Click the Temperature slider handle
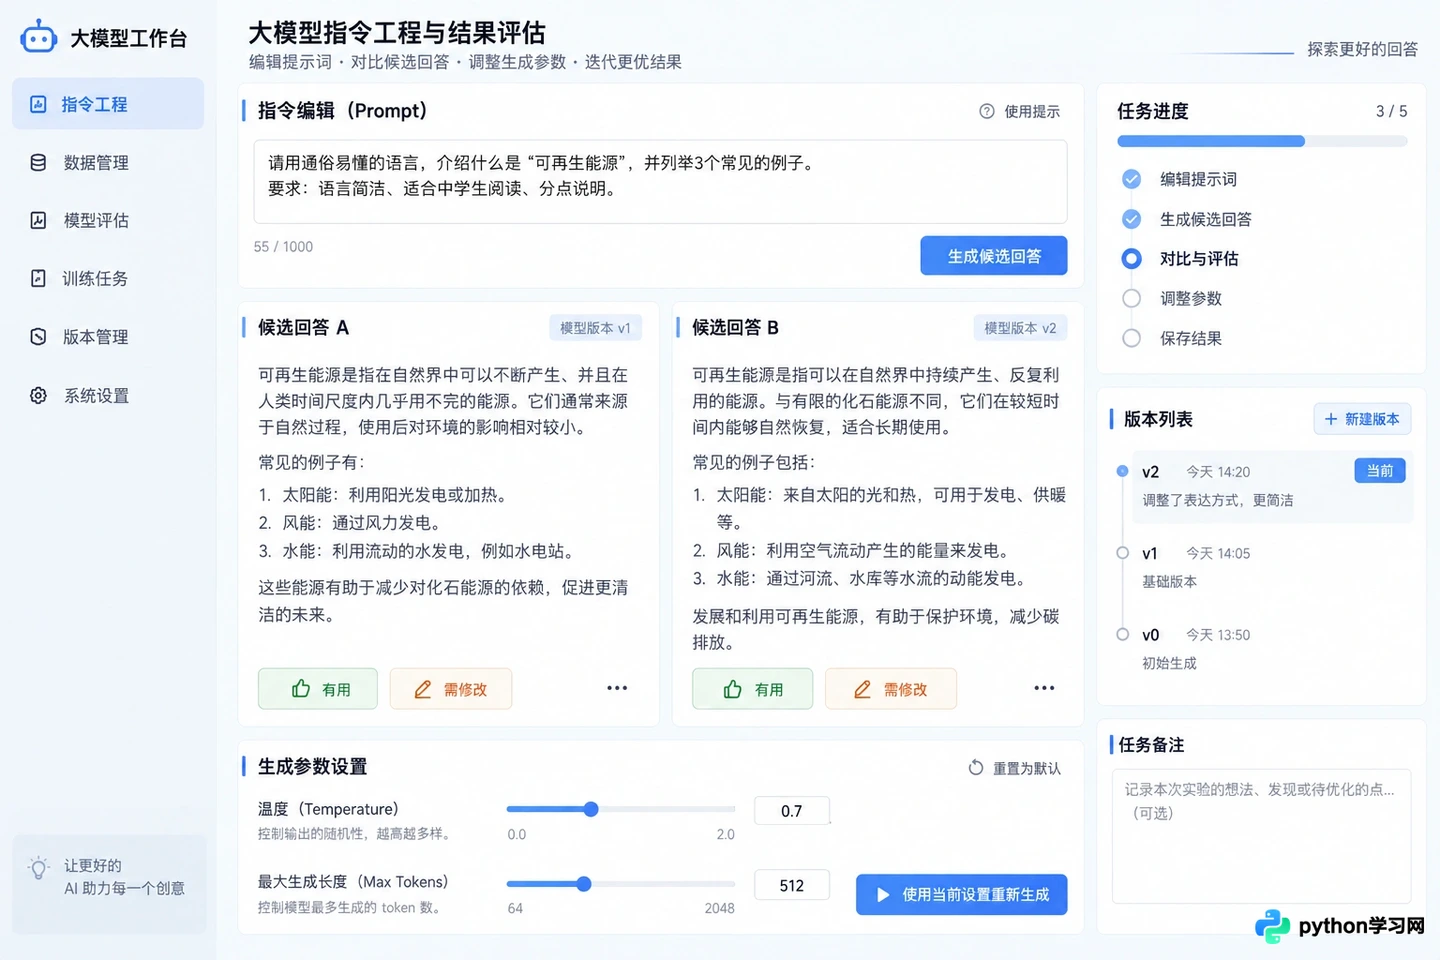 (591, 809)
